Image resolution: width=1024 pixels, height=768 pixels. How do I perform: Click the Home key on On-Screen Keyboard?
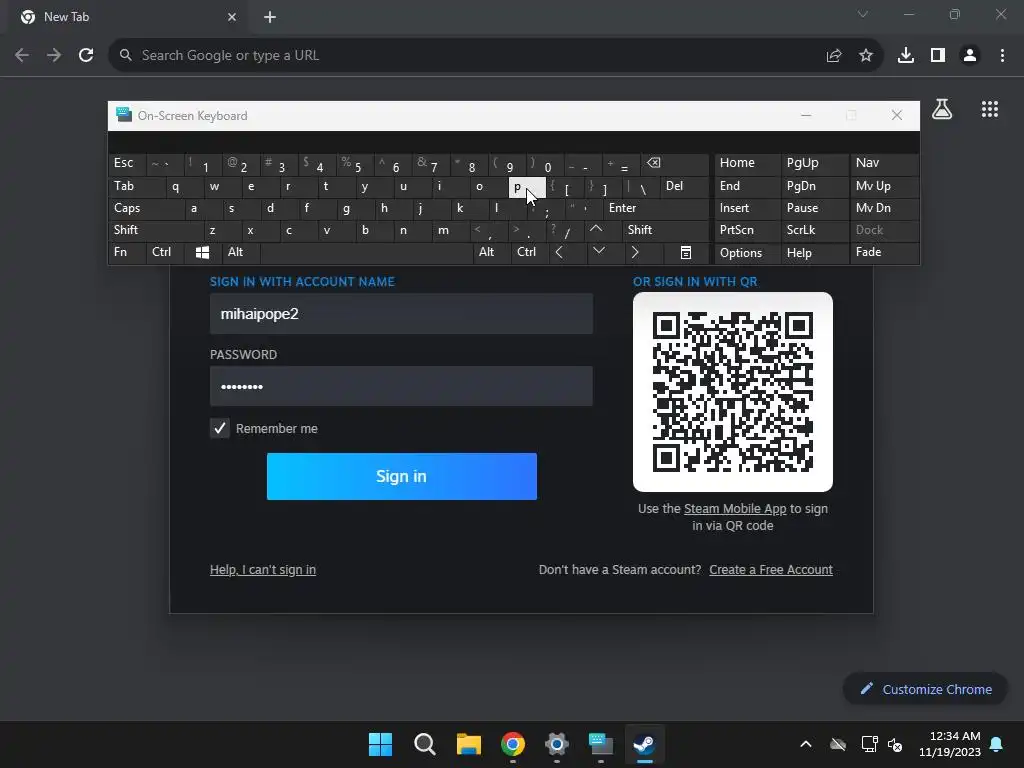click(x=747, y=163)
